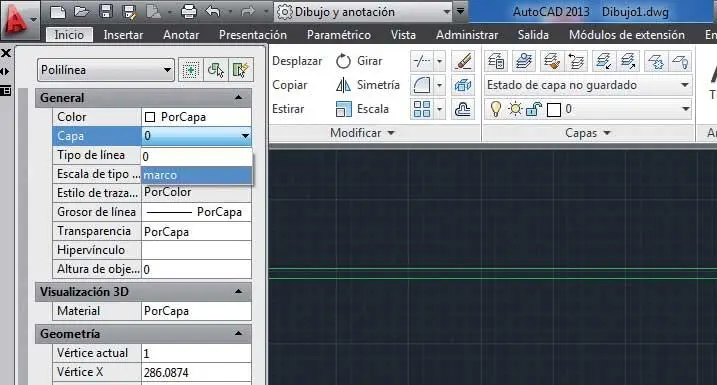Click the Quick Select icon in Properties palette
The image size is (717, 385).
(x=240, y=70)
